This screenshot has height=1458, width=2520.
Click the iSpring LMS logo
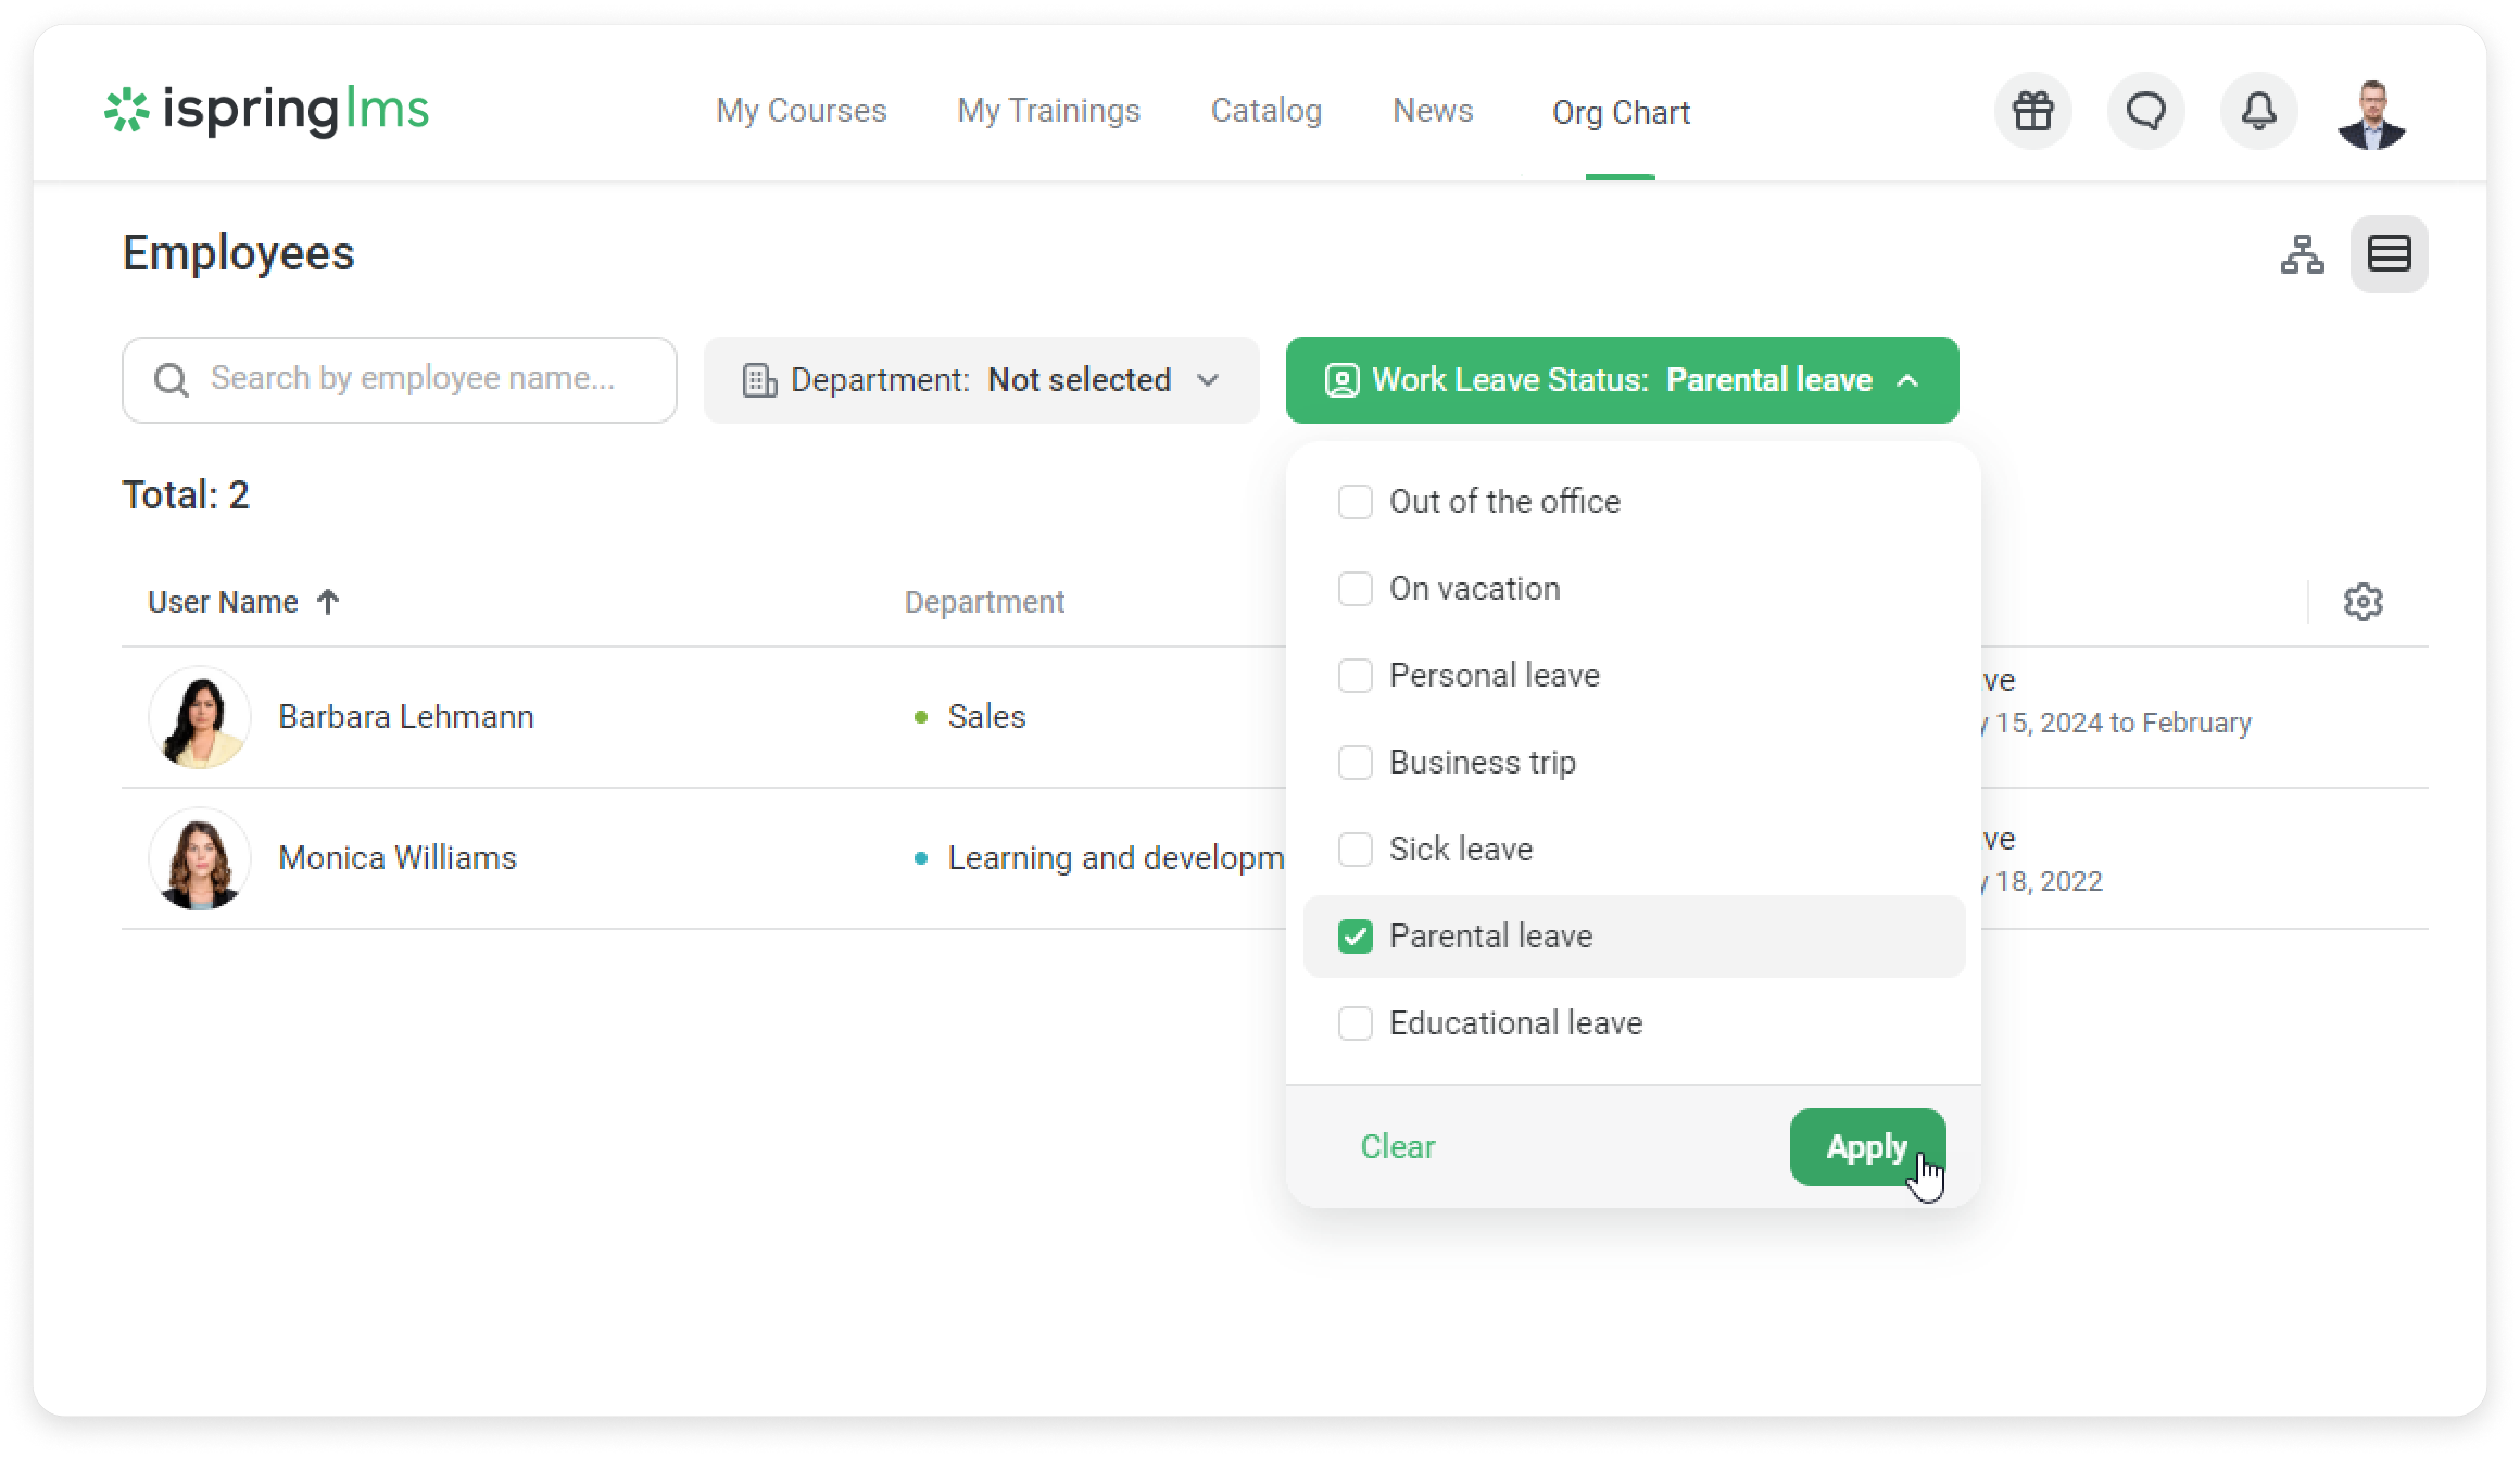(x=267, y=109)
